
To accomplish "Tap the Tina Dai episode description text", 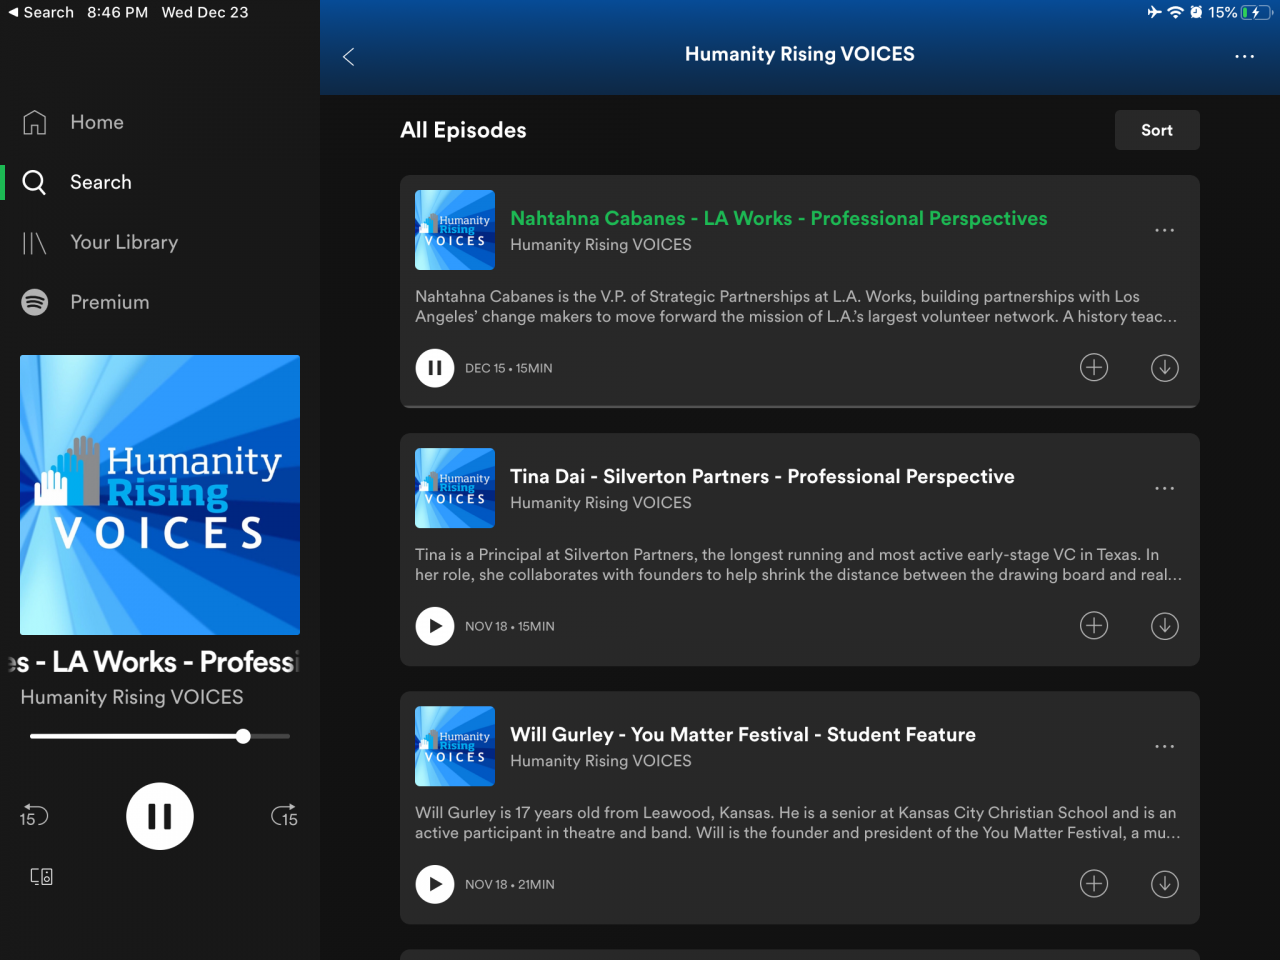I will (x=799, y=565).
